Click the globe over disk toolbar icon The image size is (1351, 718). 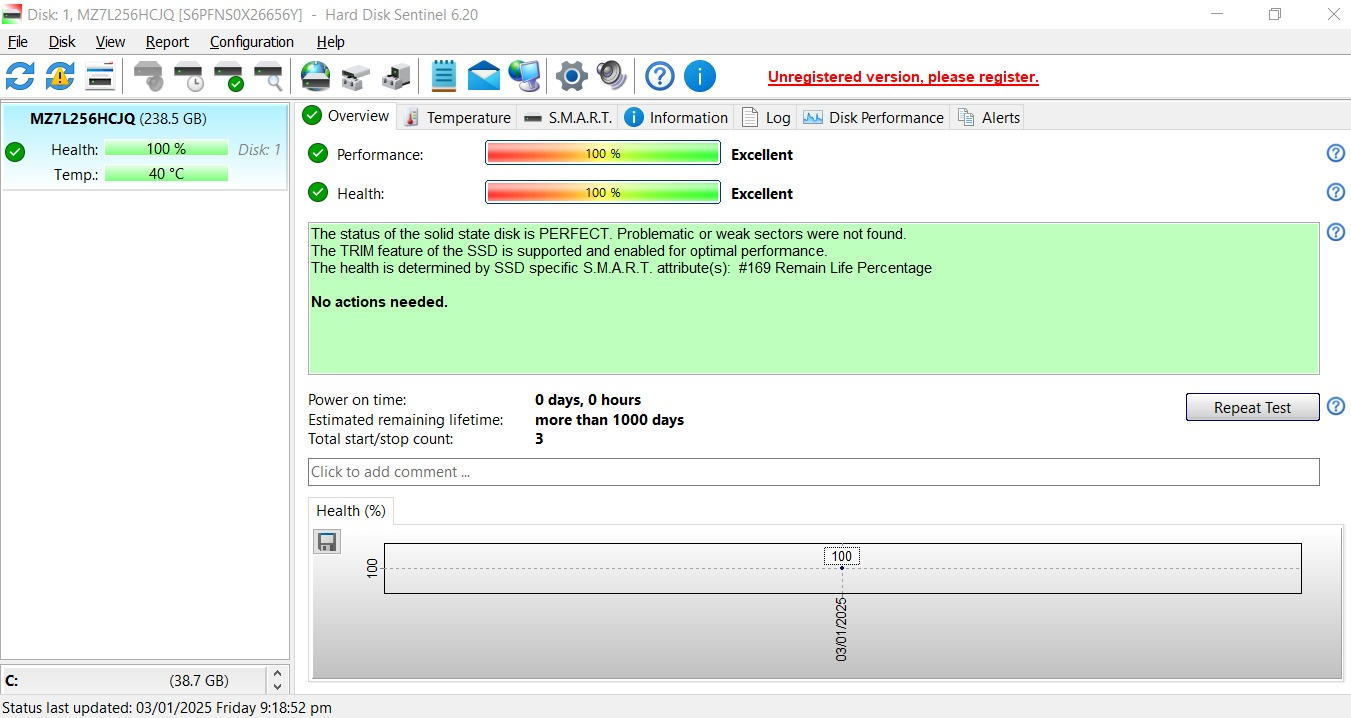pos(316,76)
